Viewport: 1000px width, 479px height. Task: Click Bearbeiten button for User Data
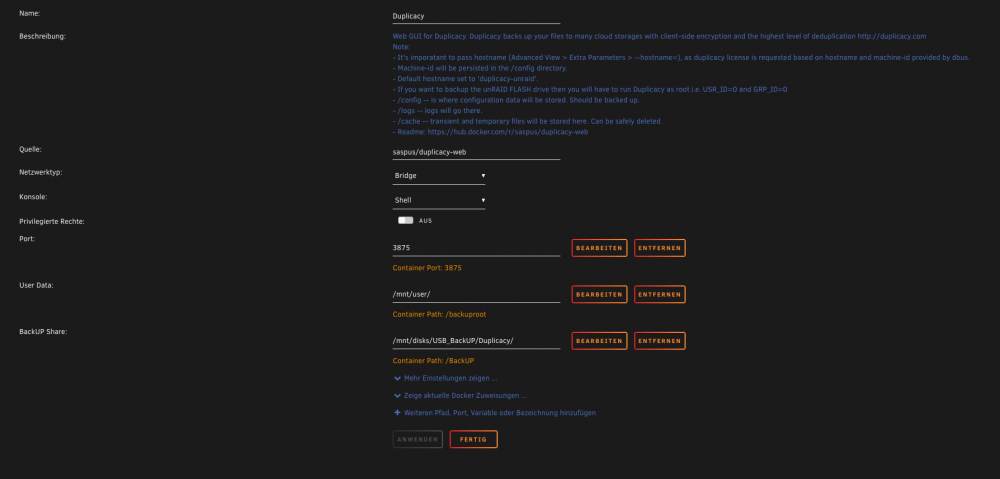[599, 295]
